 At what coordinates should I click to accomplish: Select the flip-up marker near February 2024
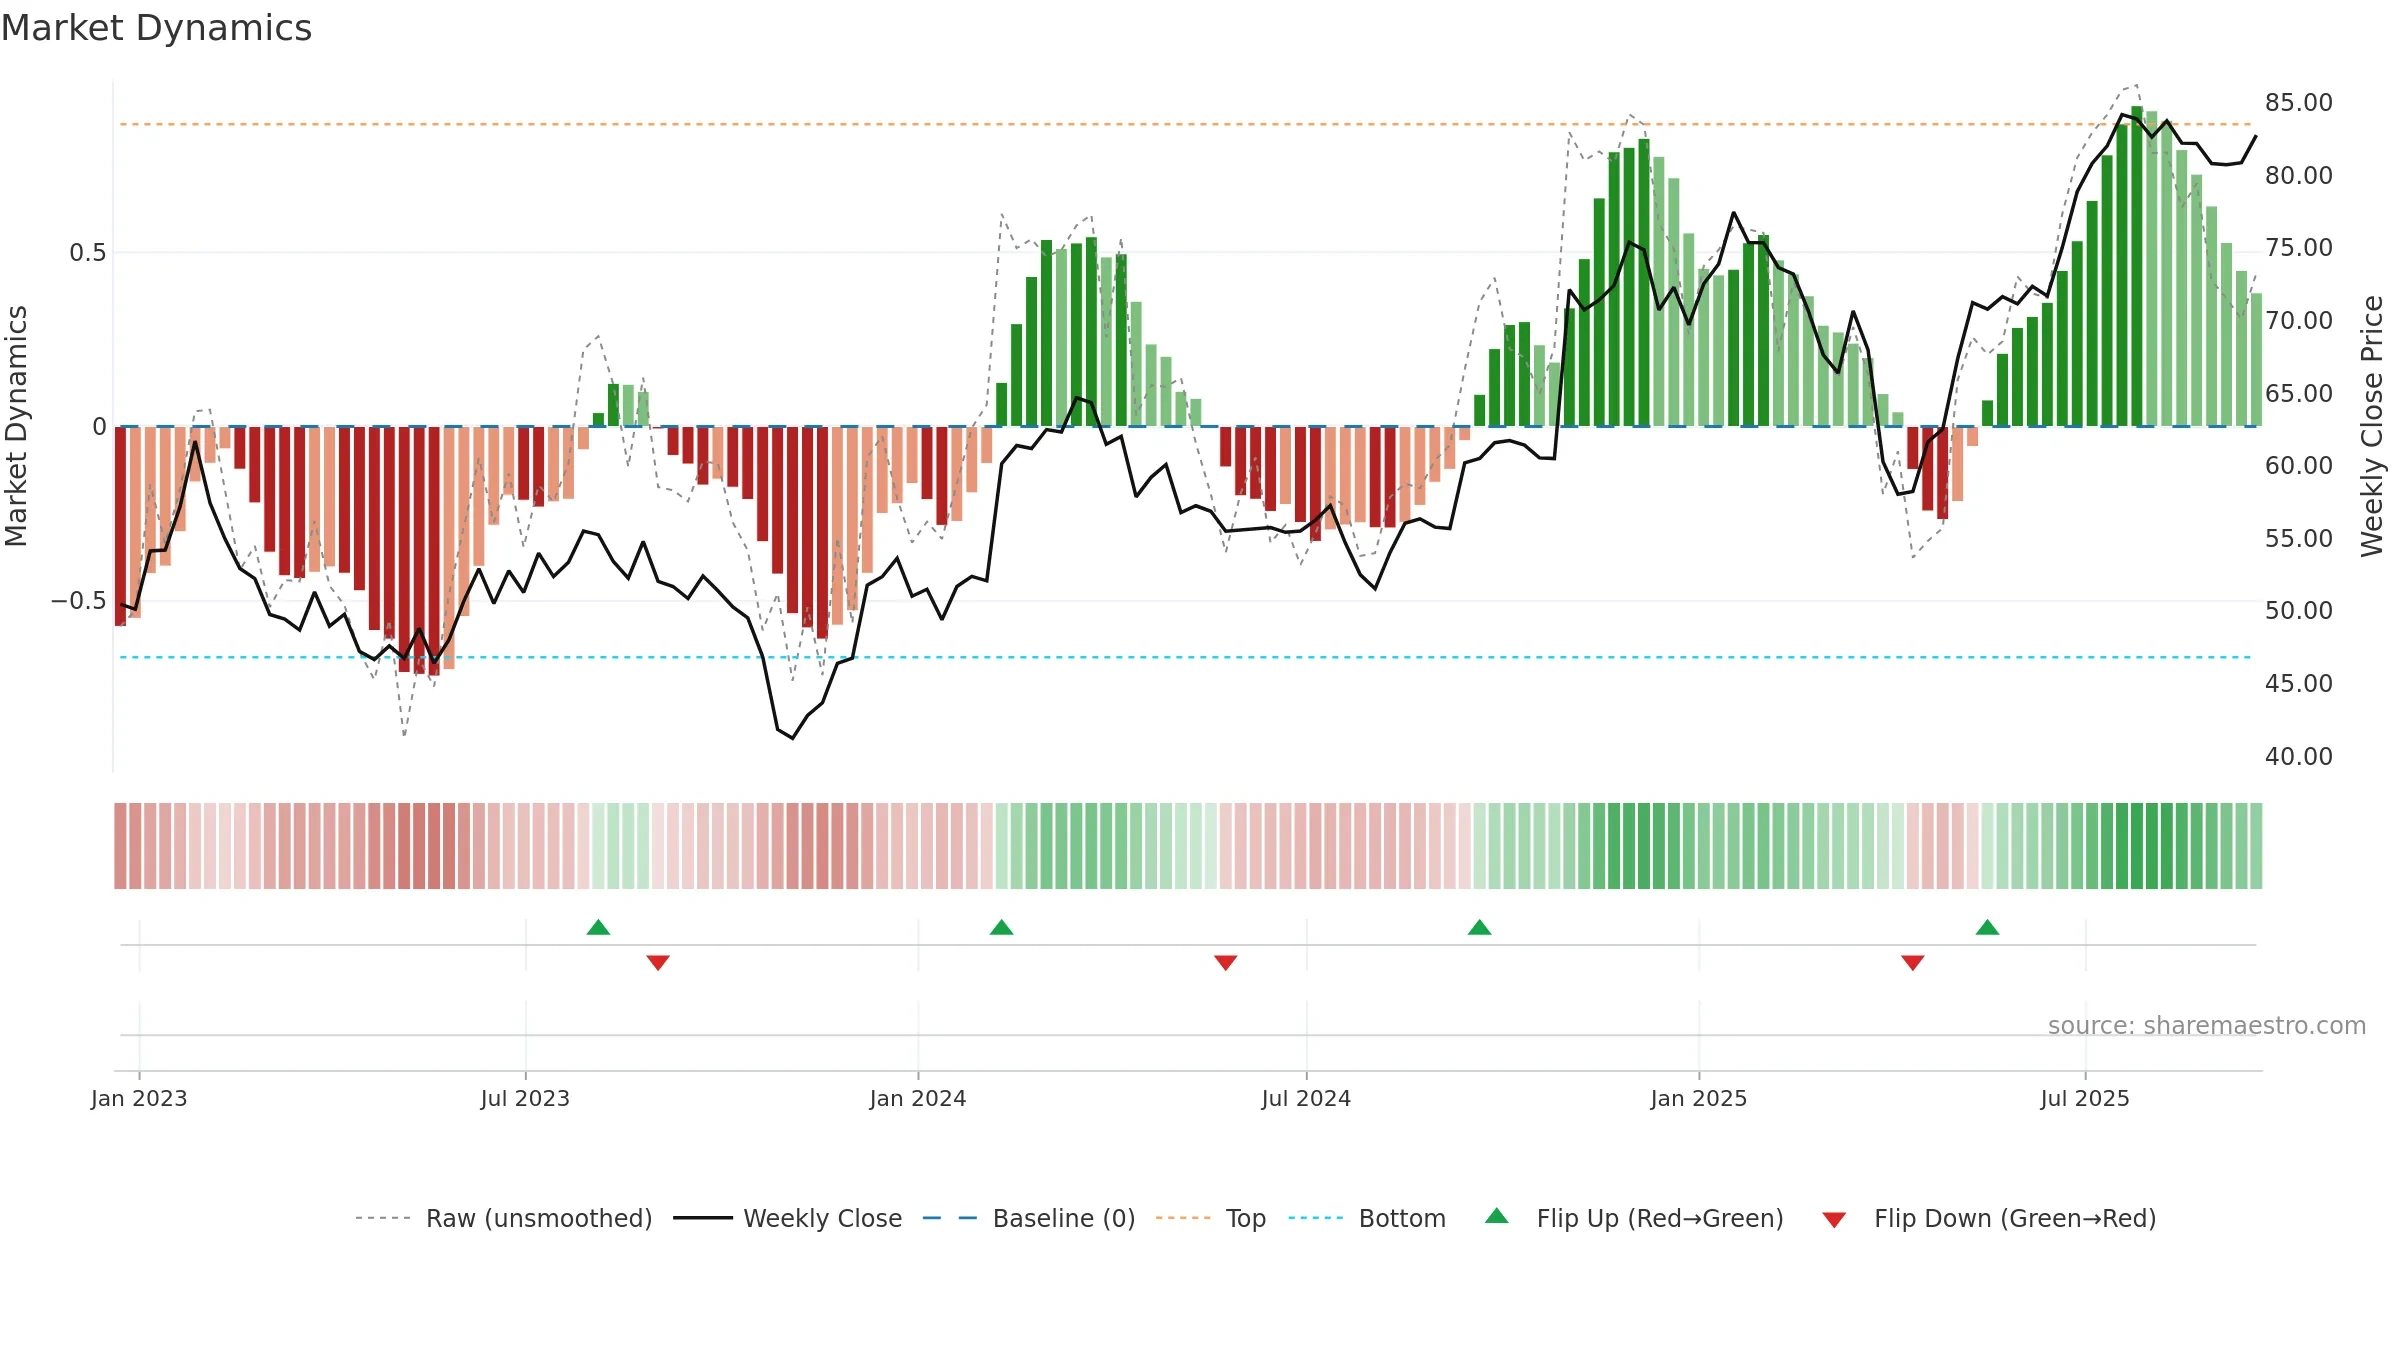click(x=1001, y=927)
